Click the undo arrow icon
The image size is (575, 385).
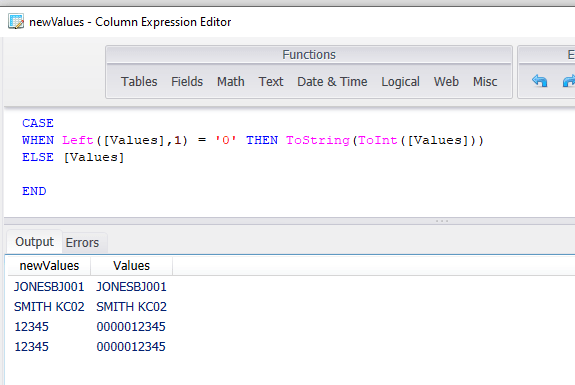tap(539, 81)
